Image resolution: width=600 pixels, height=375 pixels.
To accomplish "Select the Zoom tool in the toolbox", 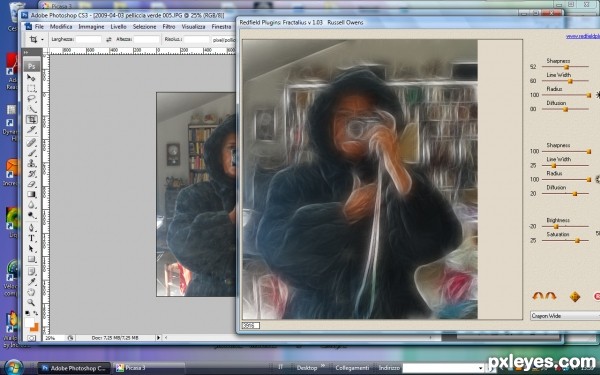I will [31, 303].
